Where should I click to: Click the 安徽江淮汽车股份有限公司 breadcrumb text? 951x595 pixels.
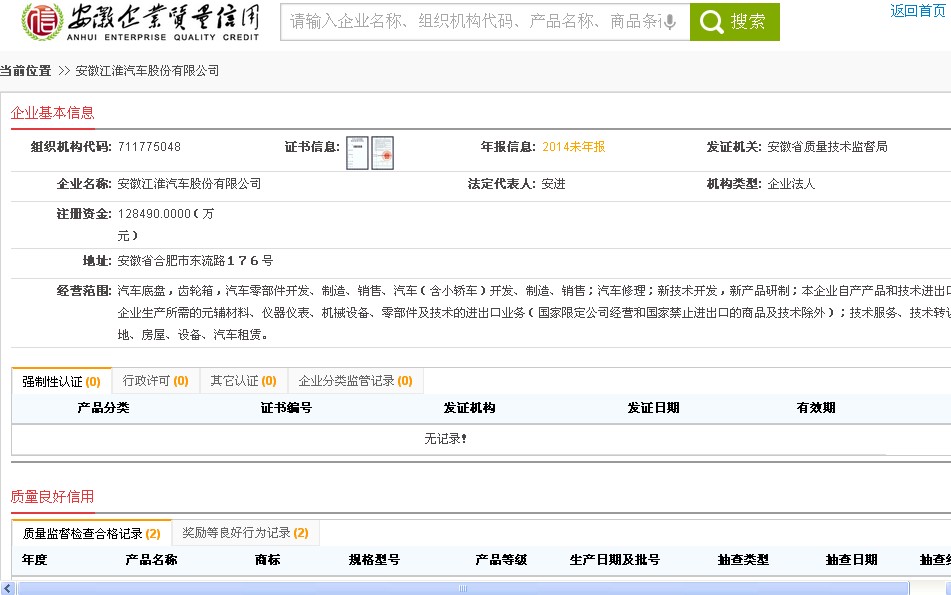[x=147, y=71]
